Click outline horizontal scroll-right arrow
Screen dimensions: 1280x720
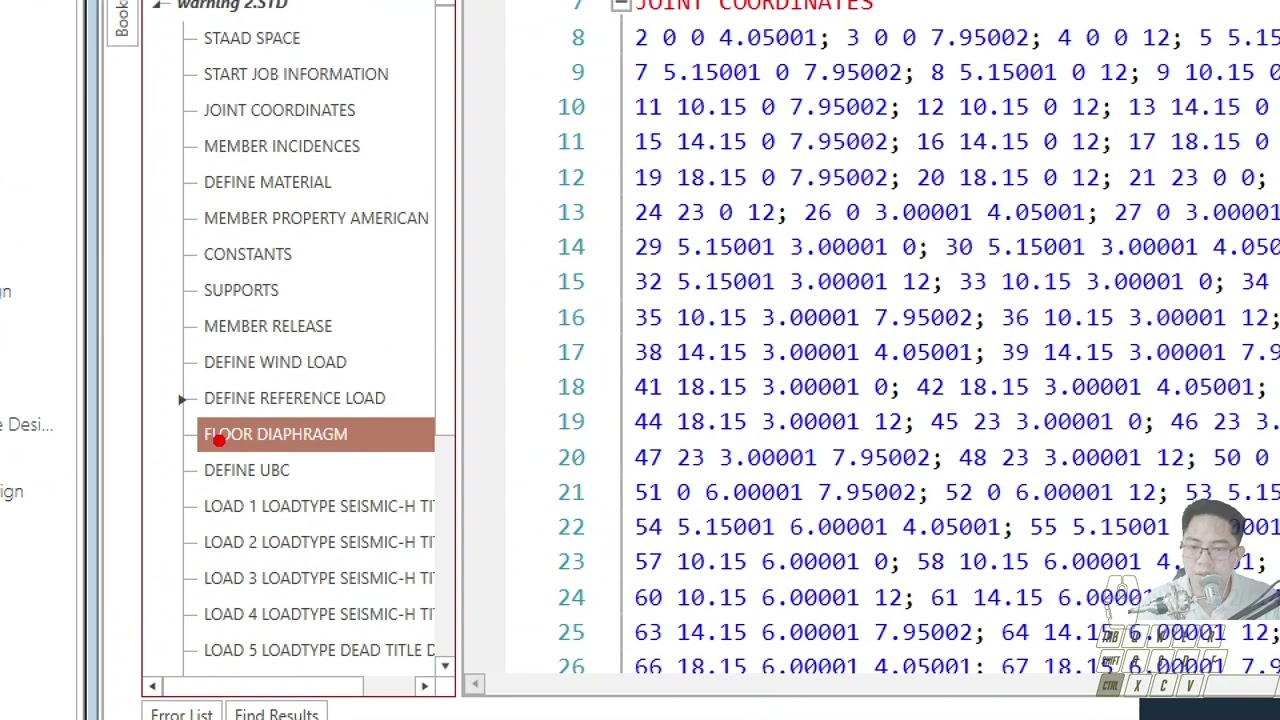pos(424,686)
